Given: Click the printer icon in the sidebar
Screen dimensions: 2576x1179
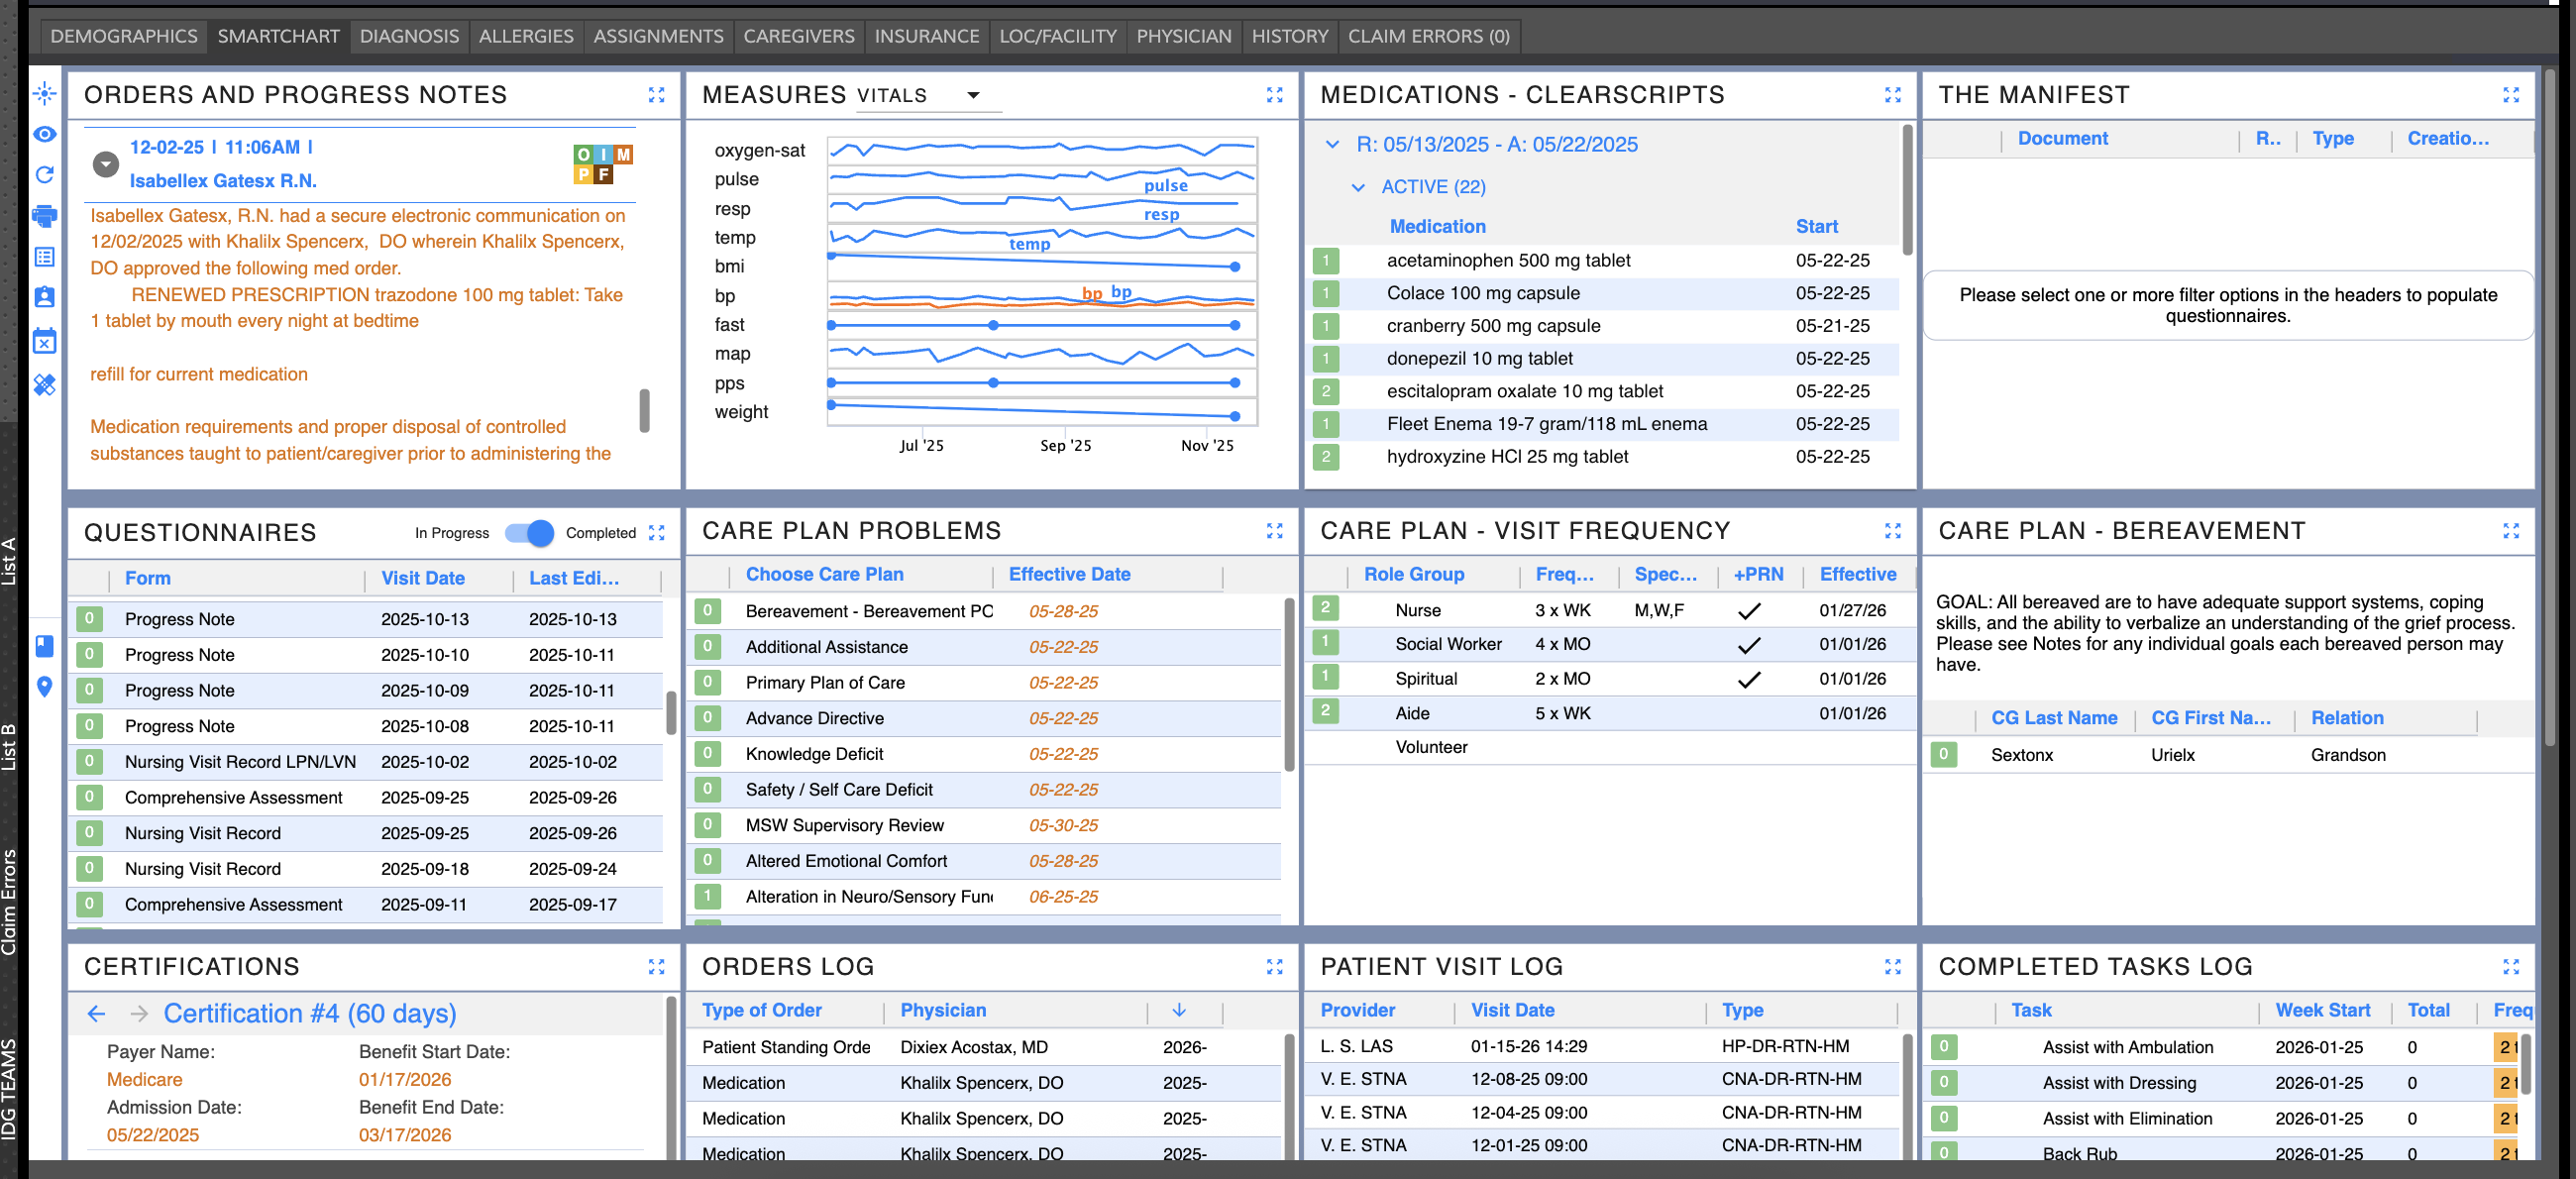Looking at the screenshot, I should (x=44, y=216).
